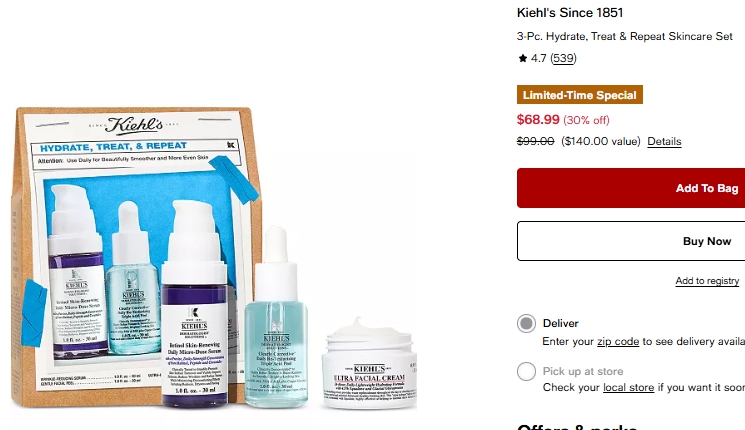The image size is (745, 430).
Task: Click the Kiehl's logo on box
Action: tap(134, 125)
